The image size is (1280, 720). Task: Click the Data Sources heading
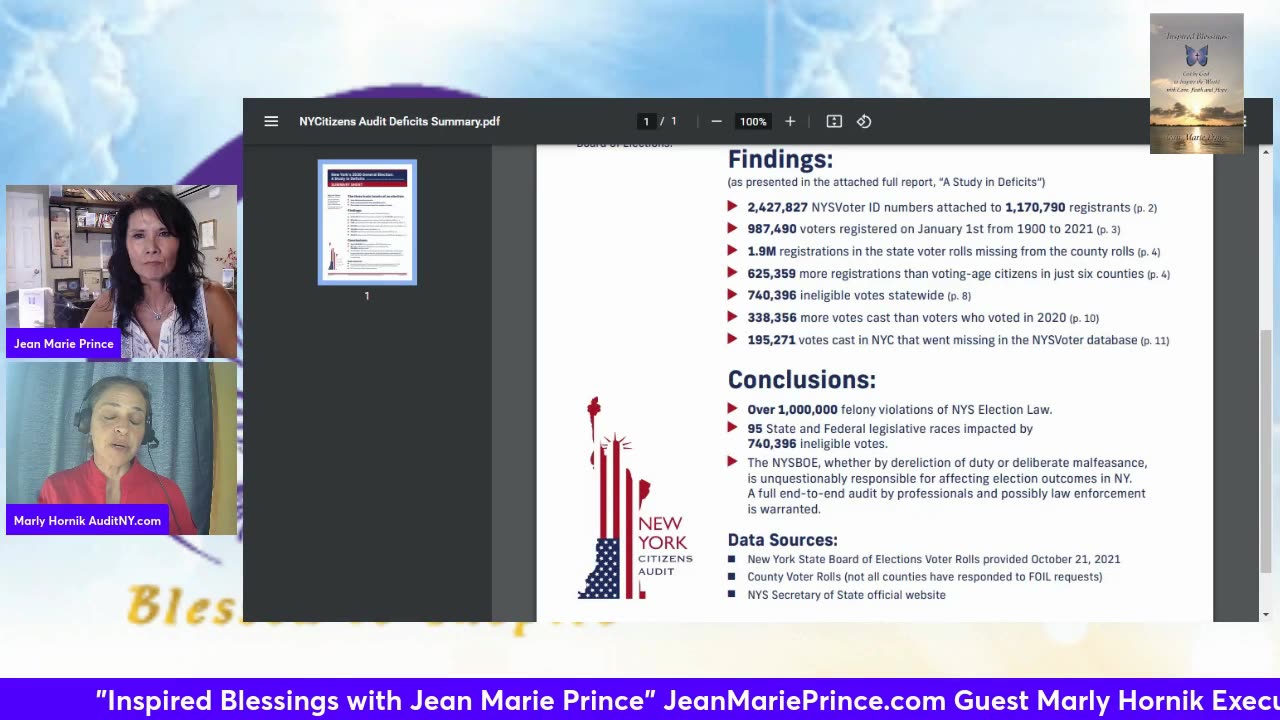click(782, 540)
